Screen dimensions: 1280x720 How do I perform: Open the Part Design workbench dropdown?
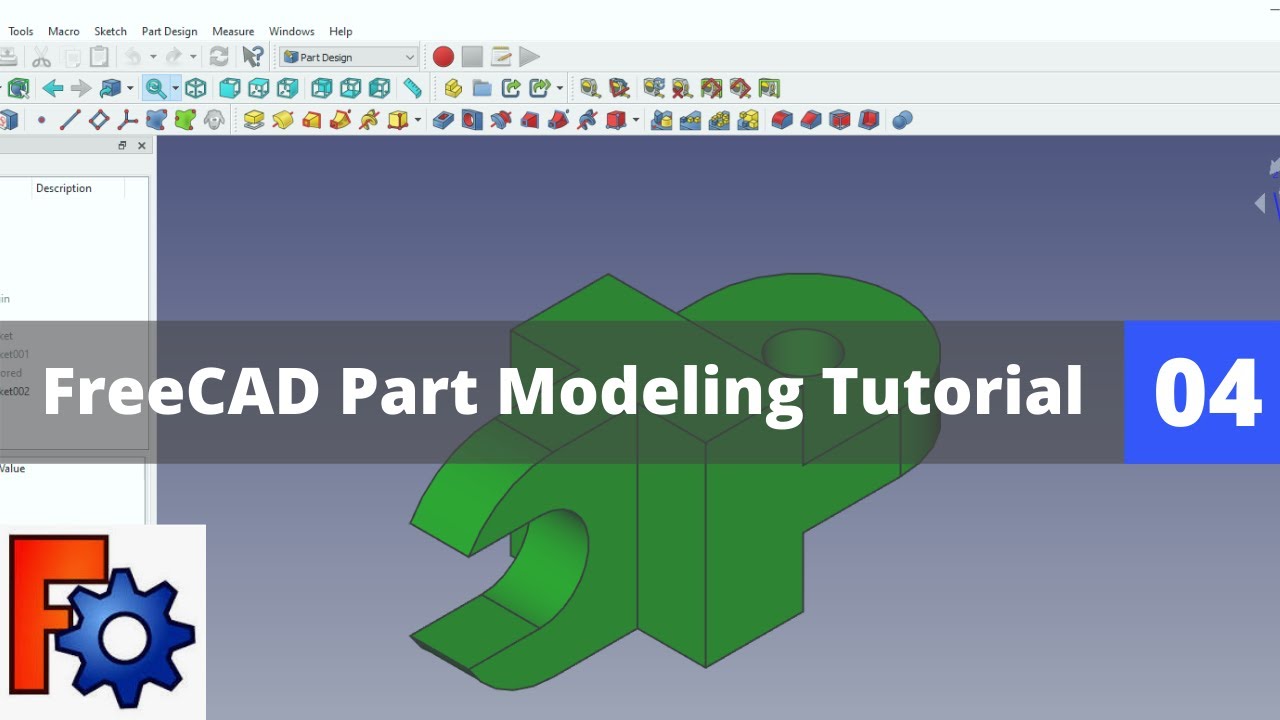(349, 57)
